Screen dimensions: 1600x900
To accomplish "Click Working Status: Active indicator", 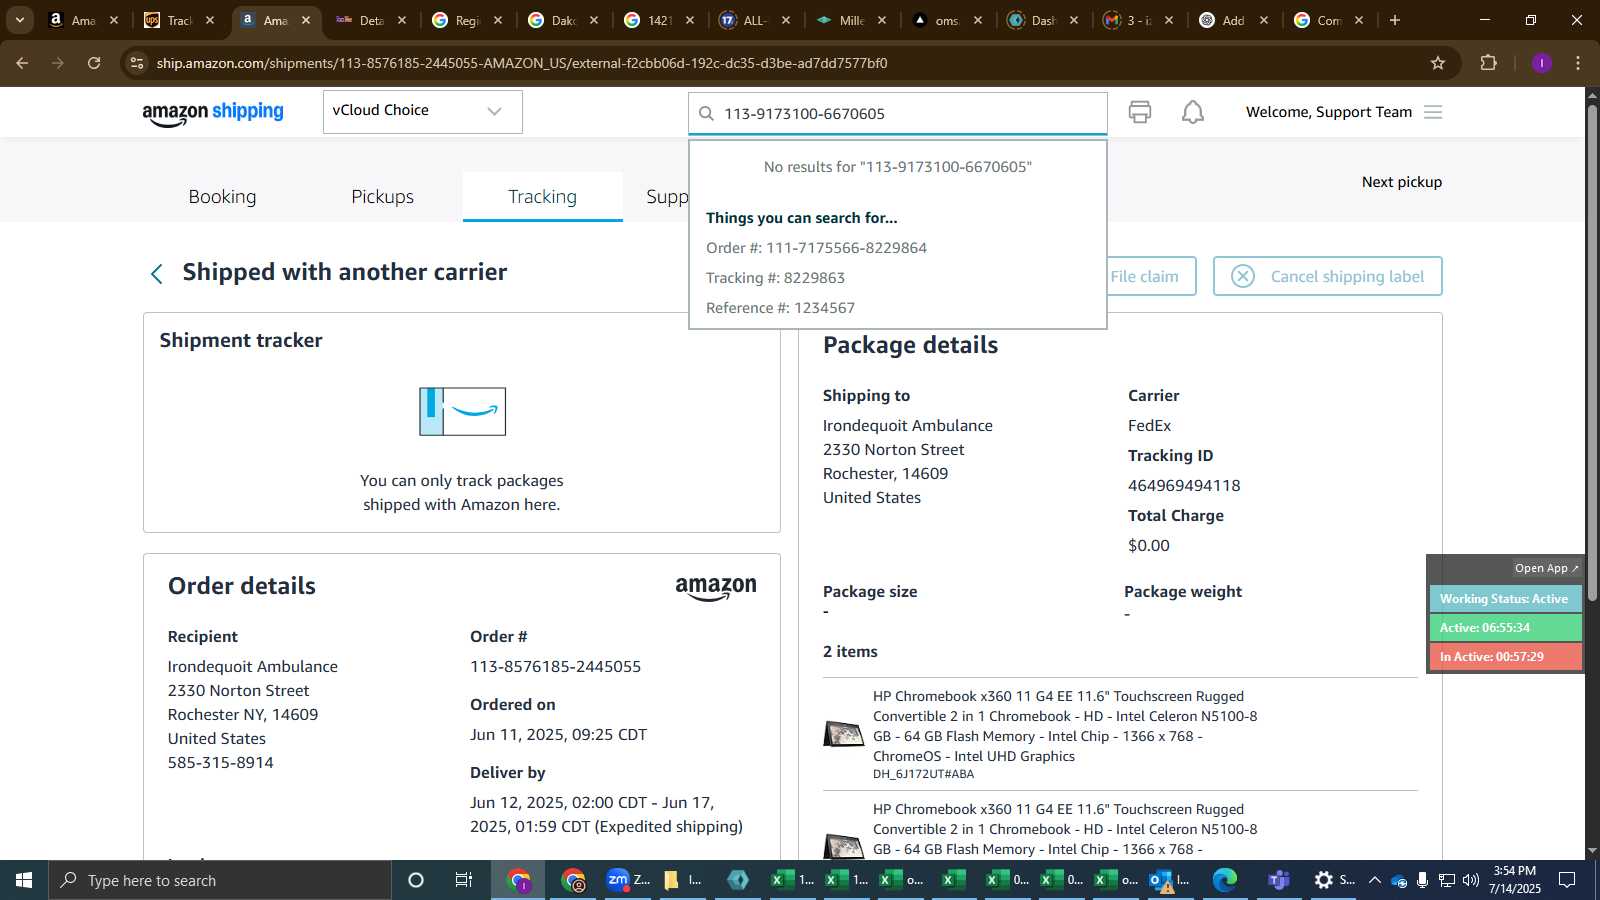I will [x=1505, y=599].
